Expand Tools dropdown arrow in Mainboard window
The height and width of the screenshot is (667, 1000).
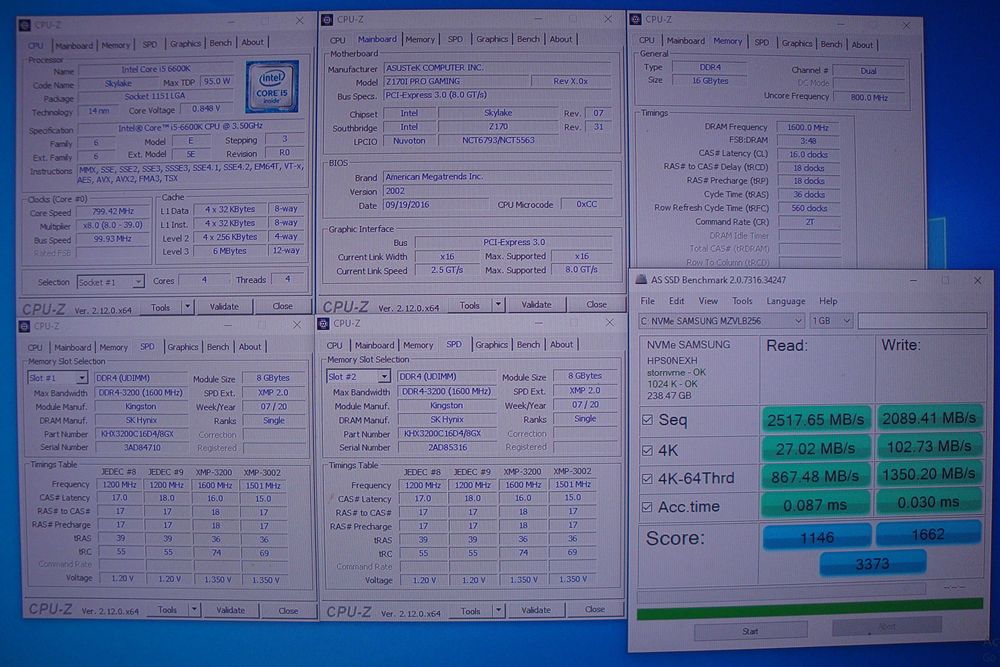pyautogui.click(x=498, y=305)
